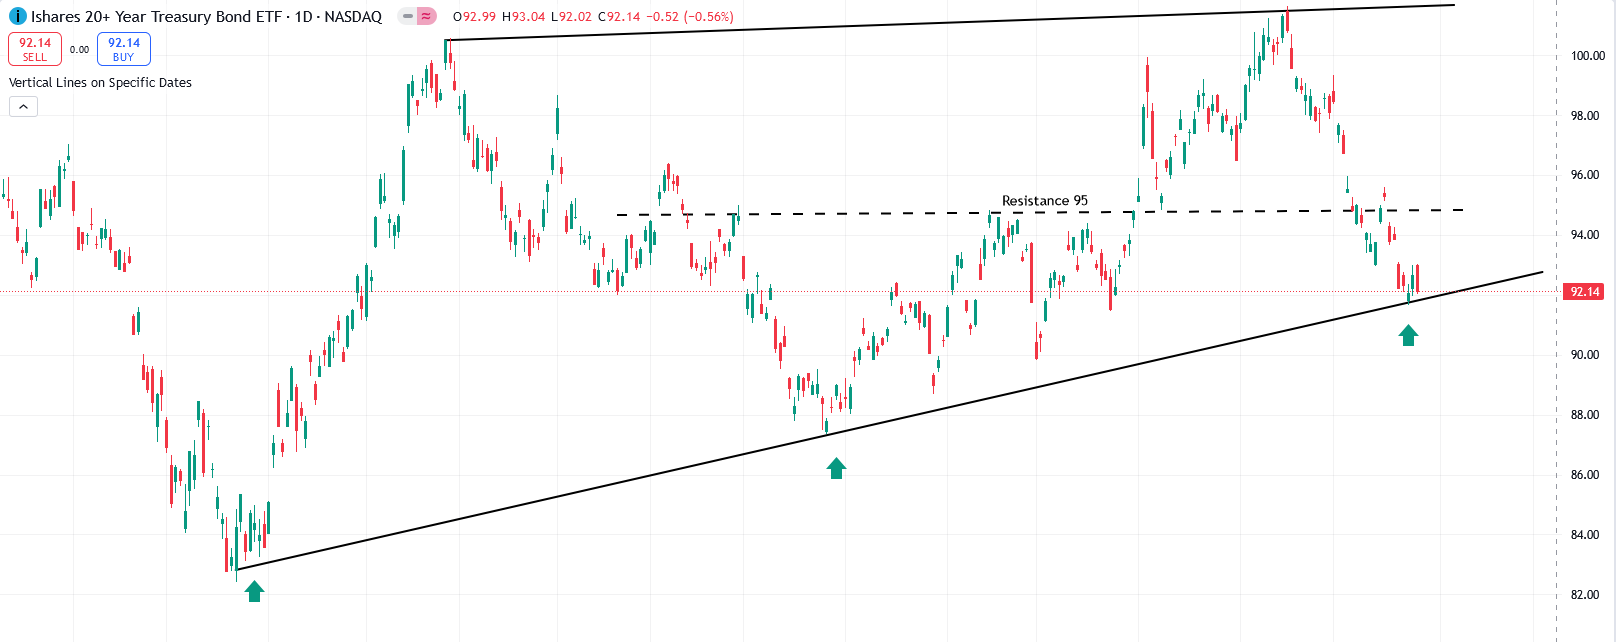
Task: Click the 84.00 price axis label
Action: point(1585,535)
